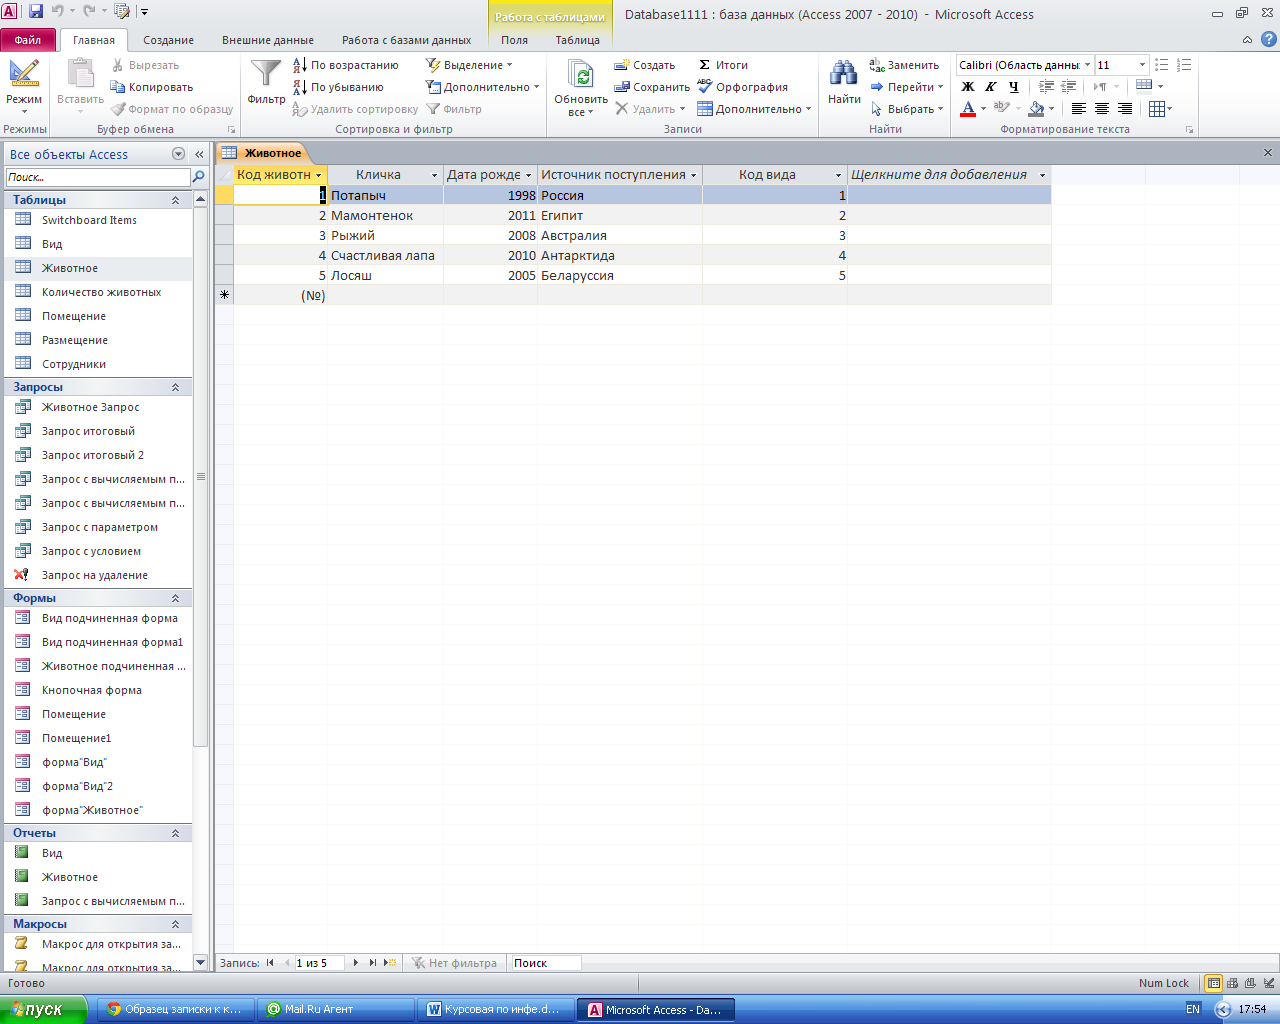Switch to the Поля tab

pos(514,40)
